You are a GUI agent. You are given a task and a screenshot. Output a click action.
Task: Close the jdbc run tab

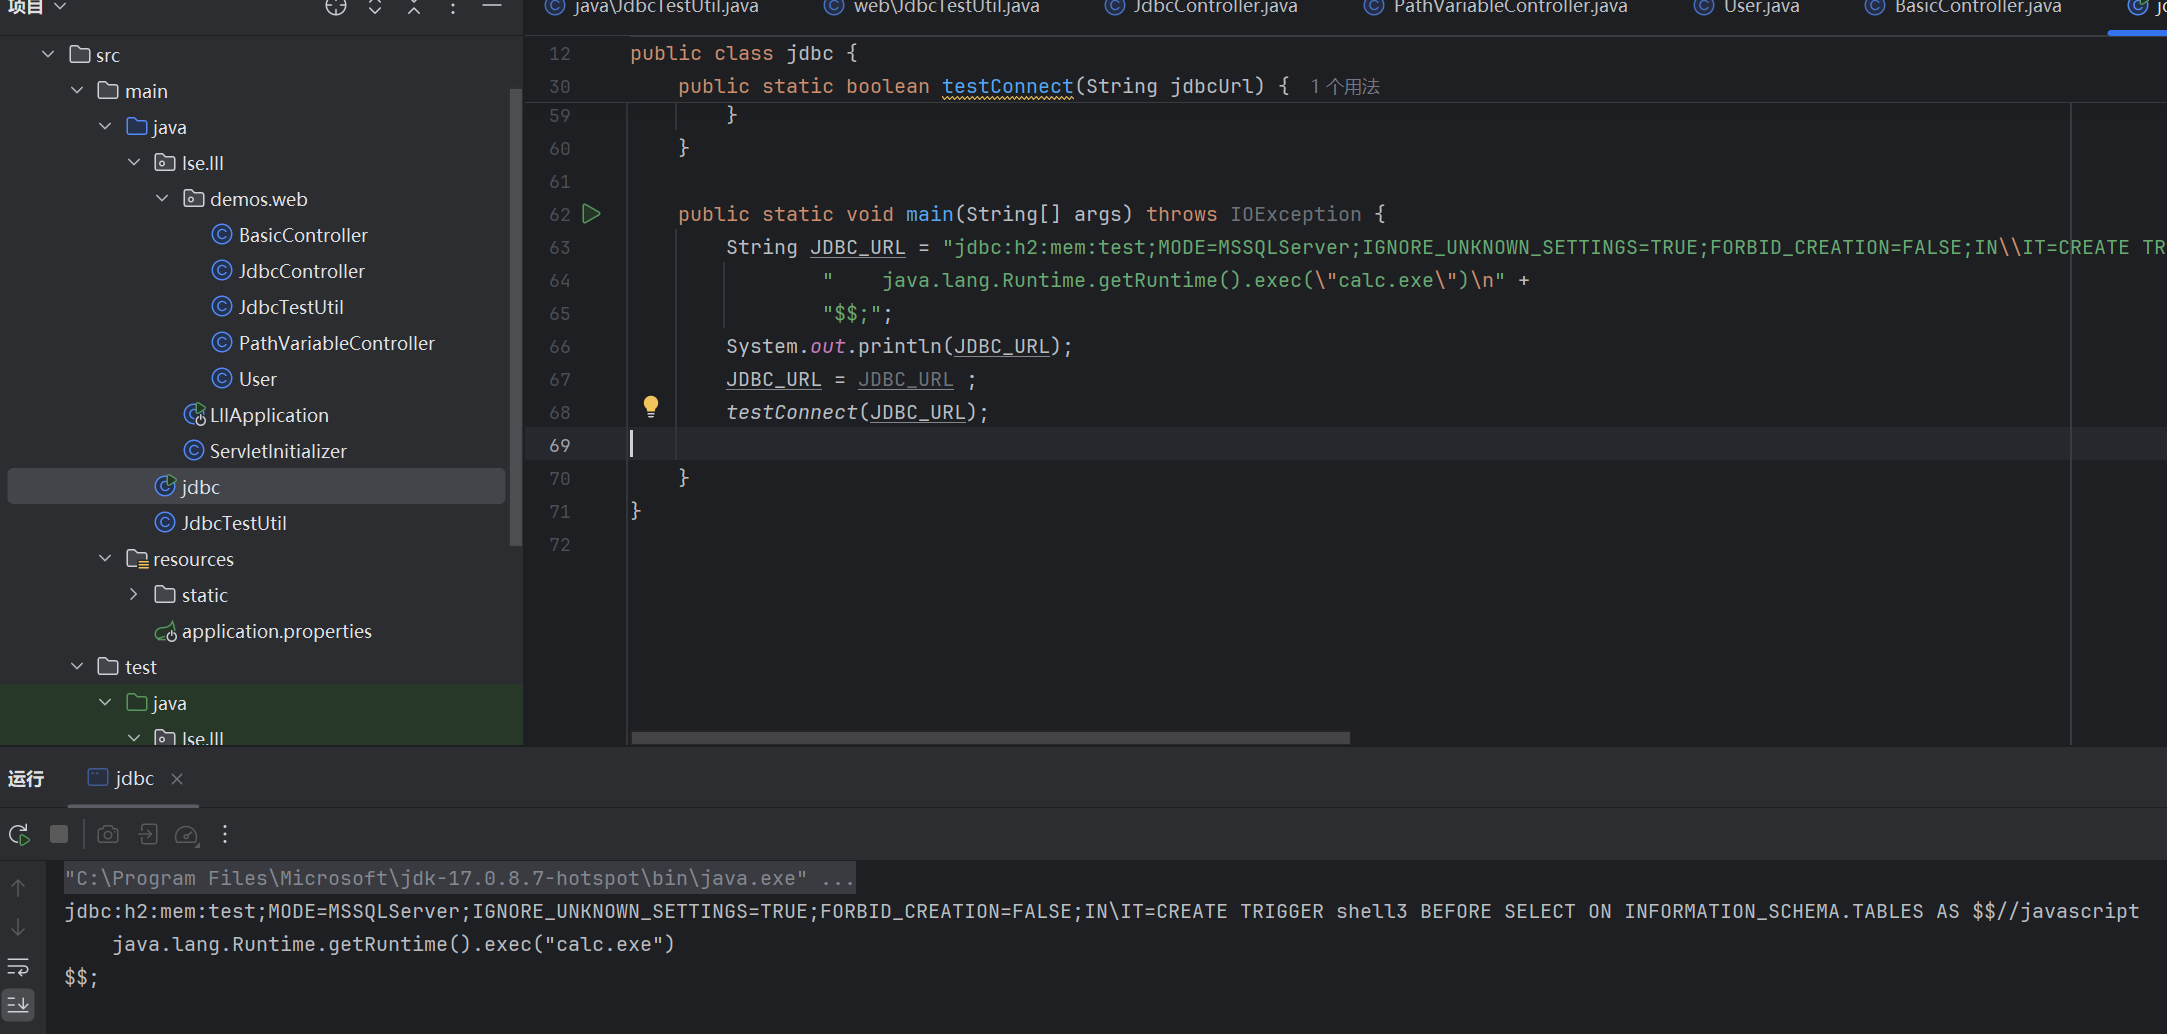click(x=177, y=779)
